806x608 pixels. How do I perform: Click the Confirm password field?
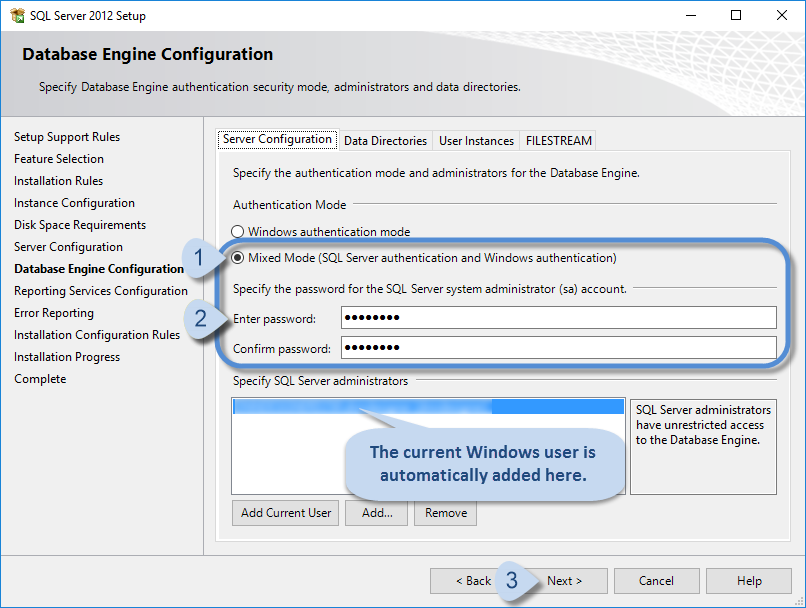558,348
